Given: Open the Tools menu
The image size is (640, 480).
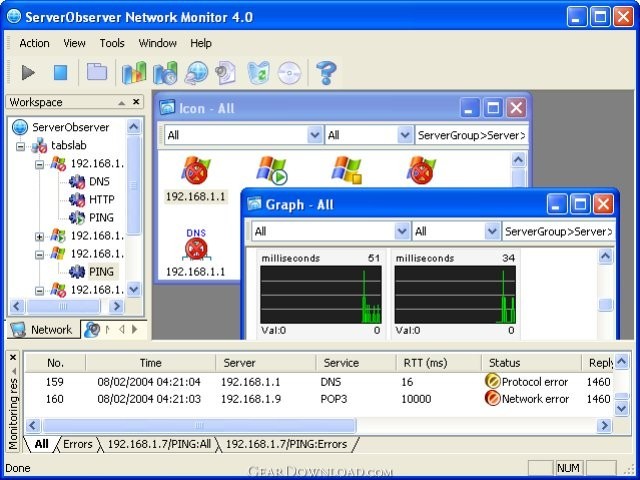Looking at the screenshot, I should 112,43.
